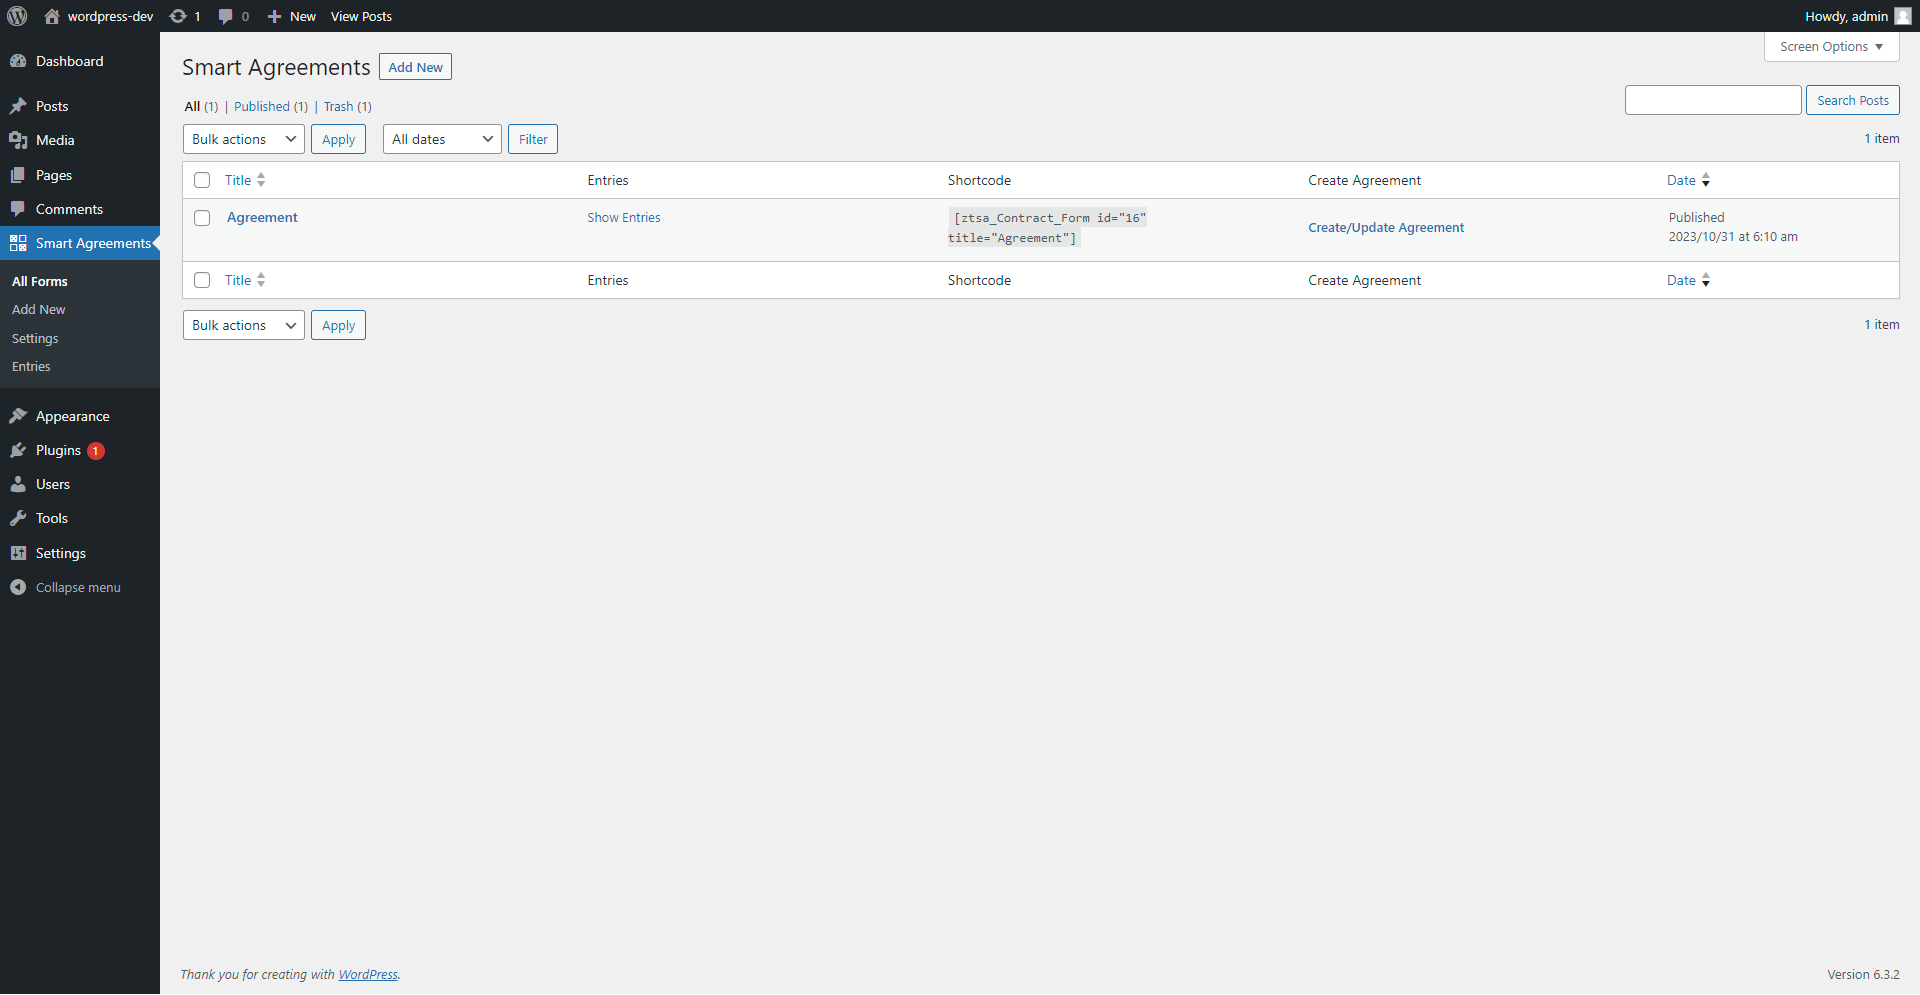Check the select-all checkbox in the table footer
This screenshot has width=1920, height=995.
click(x=202, y=280)
